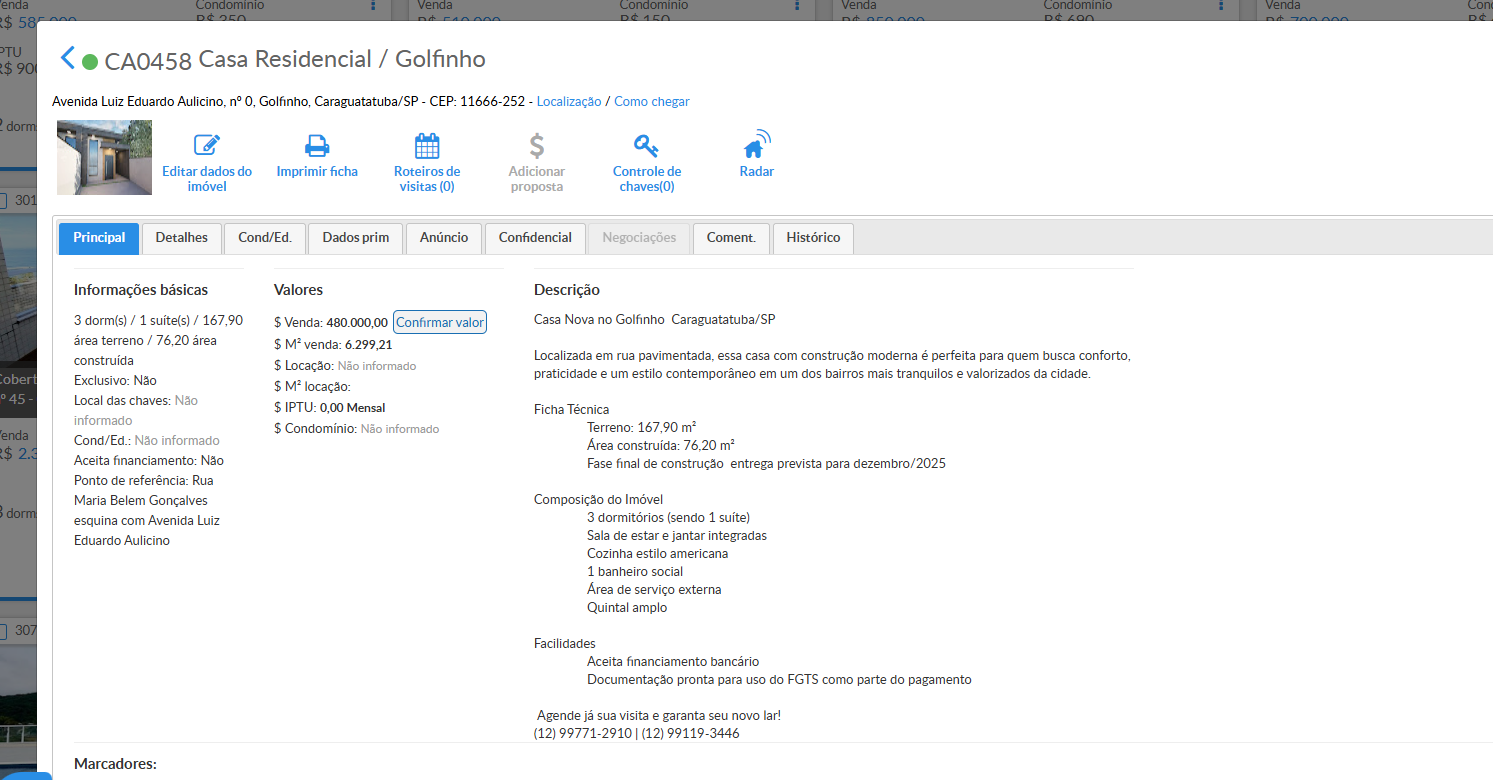Click the text Exclusivo: Não

click(x=115, y=380)
